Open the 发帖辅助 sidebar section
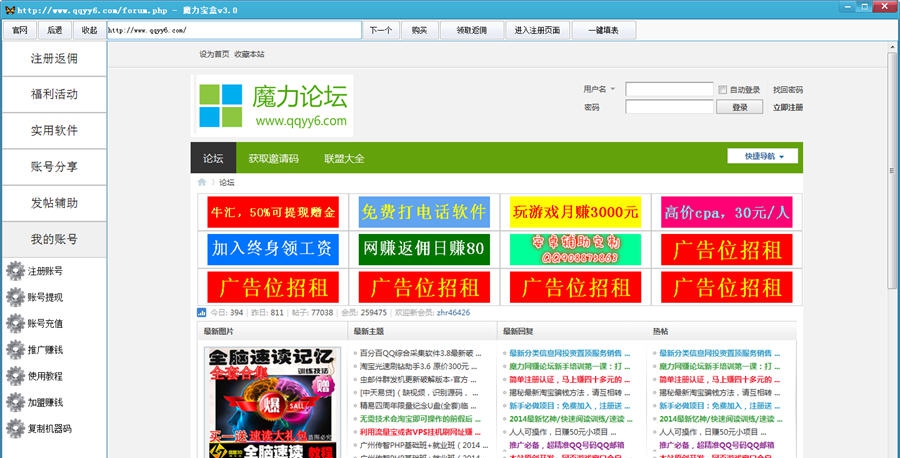Screen dimensions: 900x458 pyautogui.click(x=54, y=203)
